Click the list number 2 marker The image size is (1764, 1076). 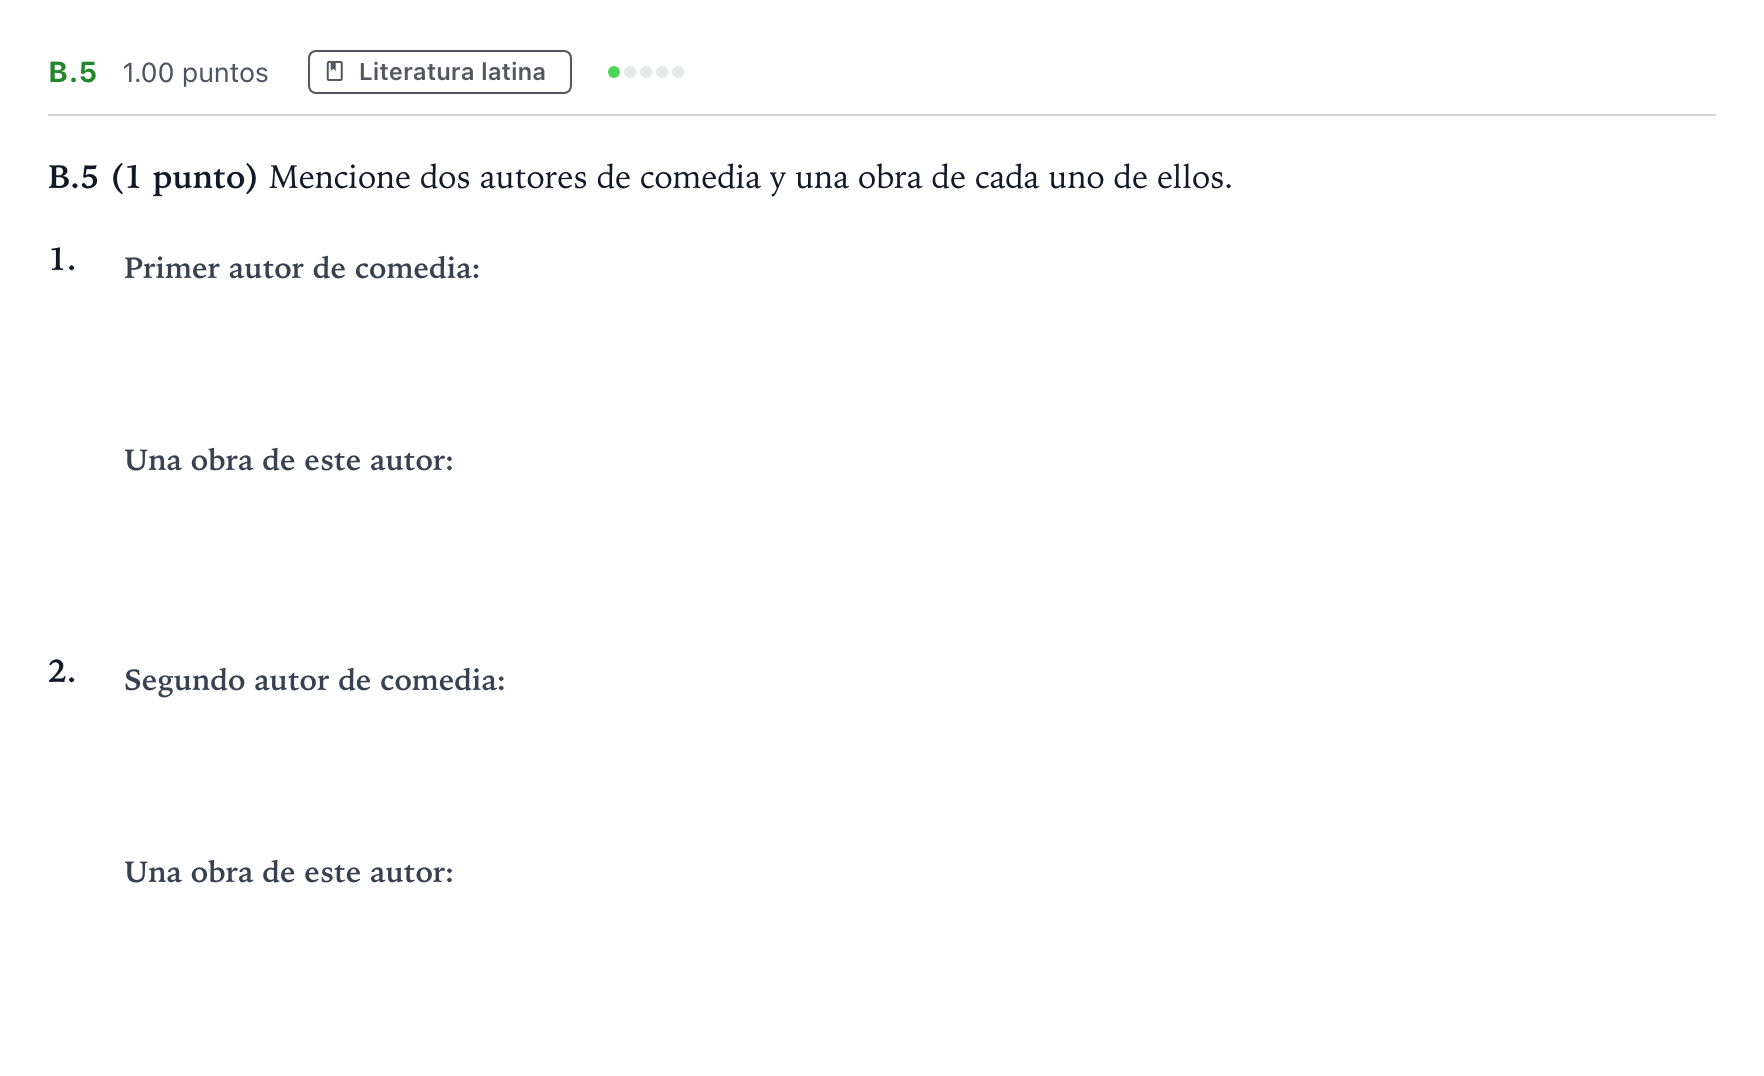point(62,672)
